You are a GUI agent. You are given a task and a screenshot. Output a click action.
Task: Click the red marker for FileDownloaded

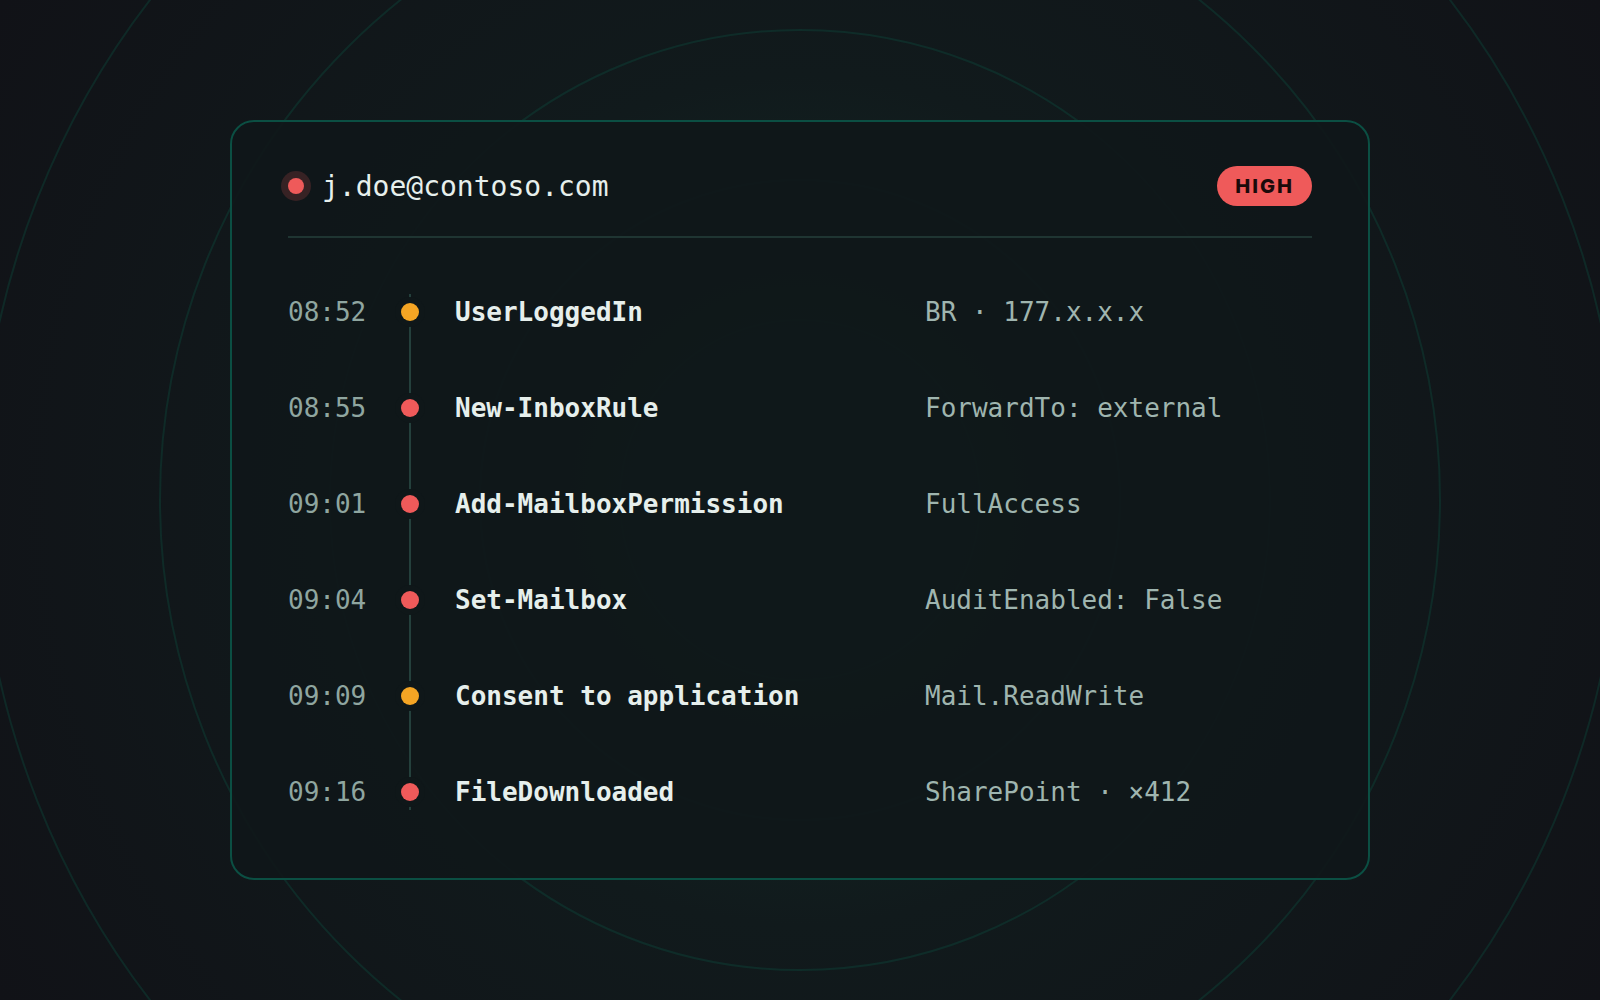(x=410, y=792)
